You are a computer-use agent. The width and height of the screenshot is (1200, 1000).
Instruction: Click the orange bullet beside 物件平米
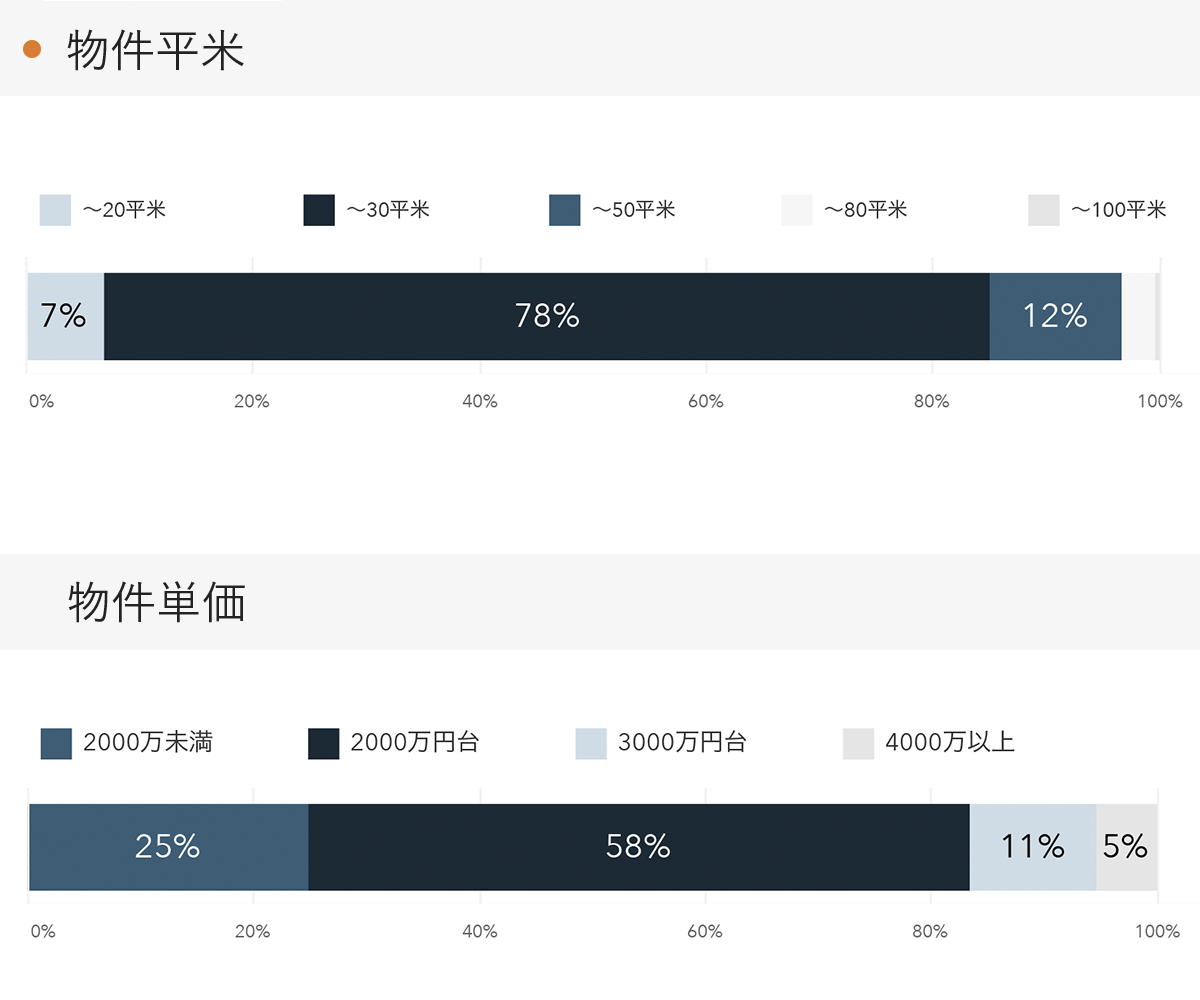point(31,49)
